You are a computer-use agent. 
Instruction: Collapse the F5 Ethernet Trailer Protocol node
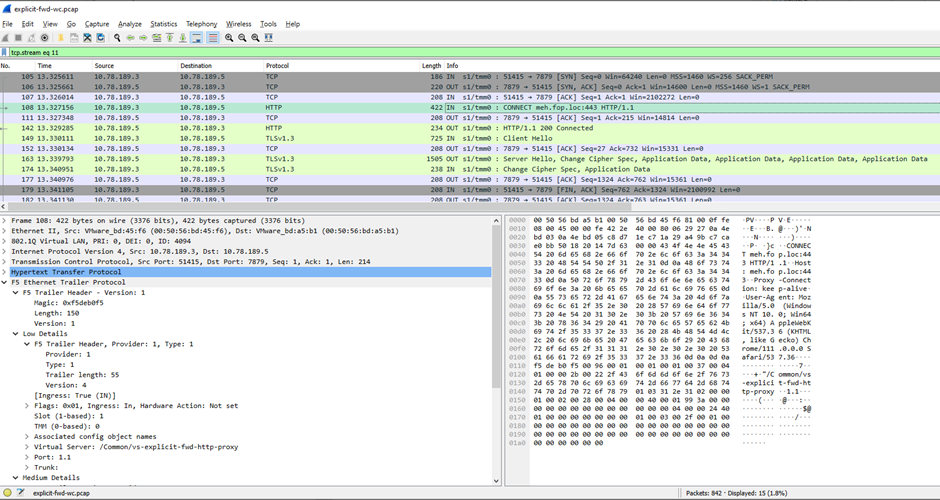(5, 282)
